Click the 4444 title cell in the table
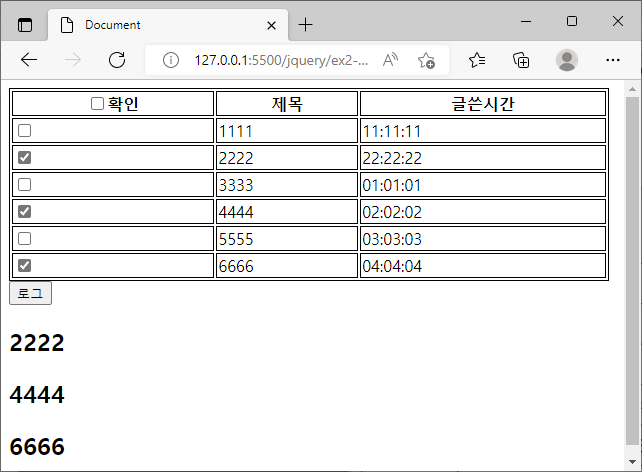The width and height of the screenshot is (642, 472). point(287,212)
